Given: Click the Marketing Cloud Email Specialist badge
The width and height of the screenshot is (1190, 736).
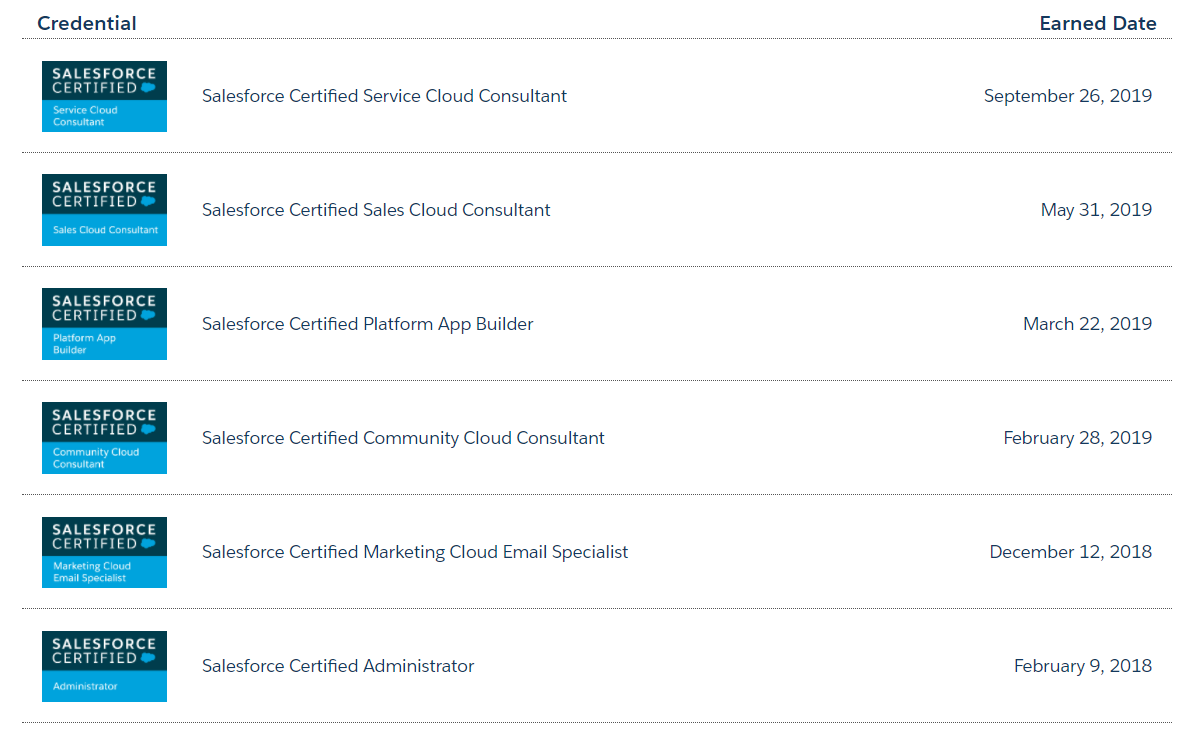Looking at the screenshot, I should click(104, 552).
